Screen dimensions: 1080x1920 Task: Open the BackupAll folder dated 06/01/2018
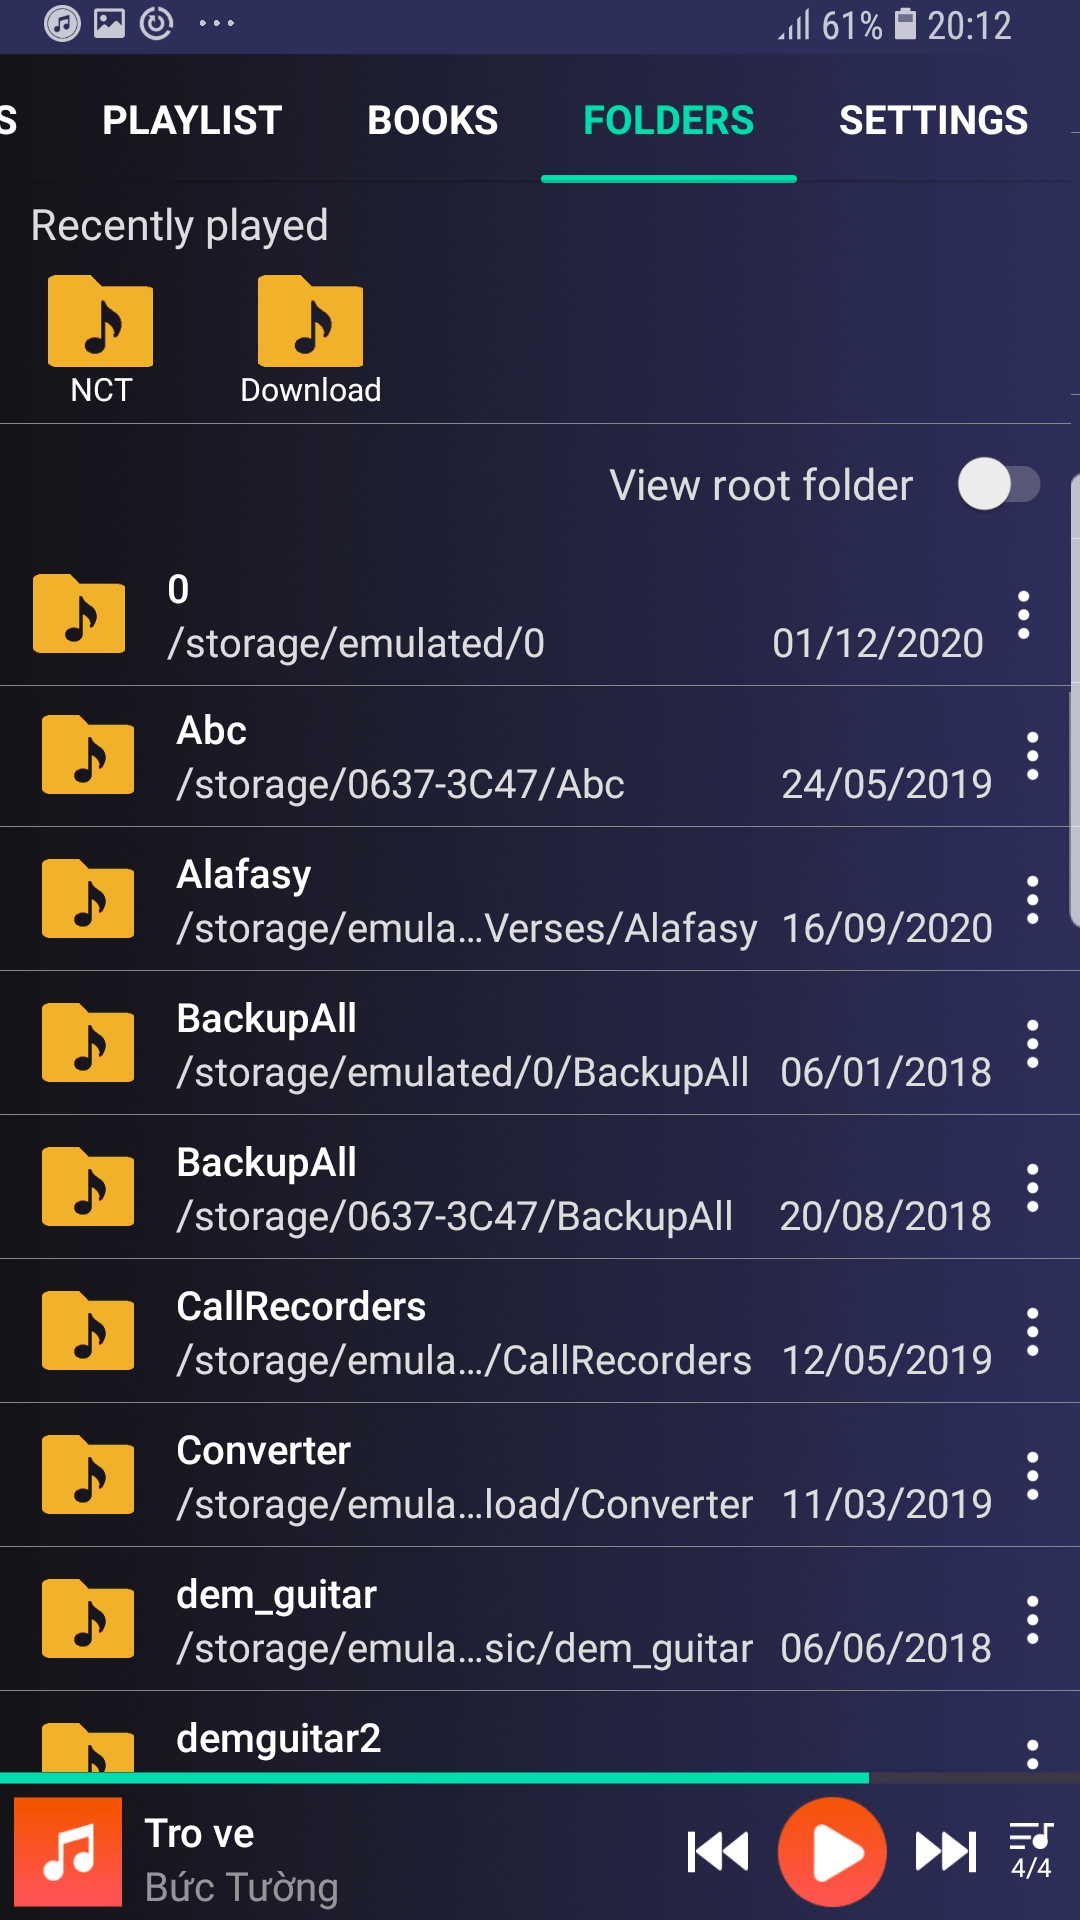(460, 1044)
